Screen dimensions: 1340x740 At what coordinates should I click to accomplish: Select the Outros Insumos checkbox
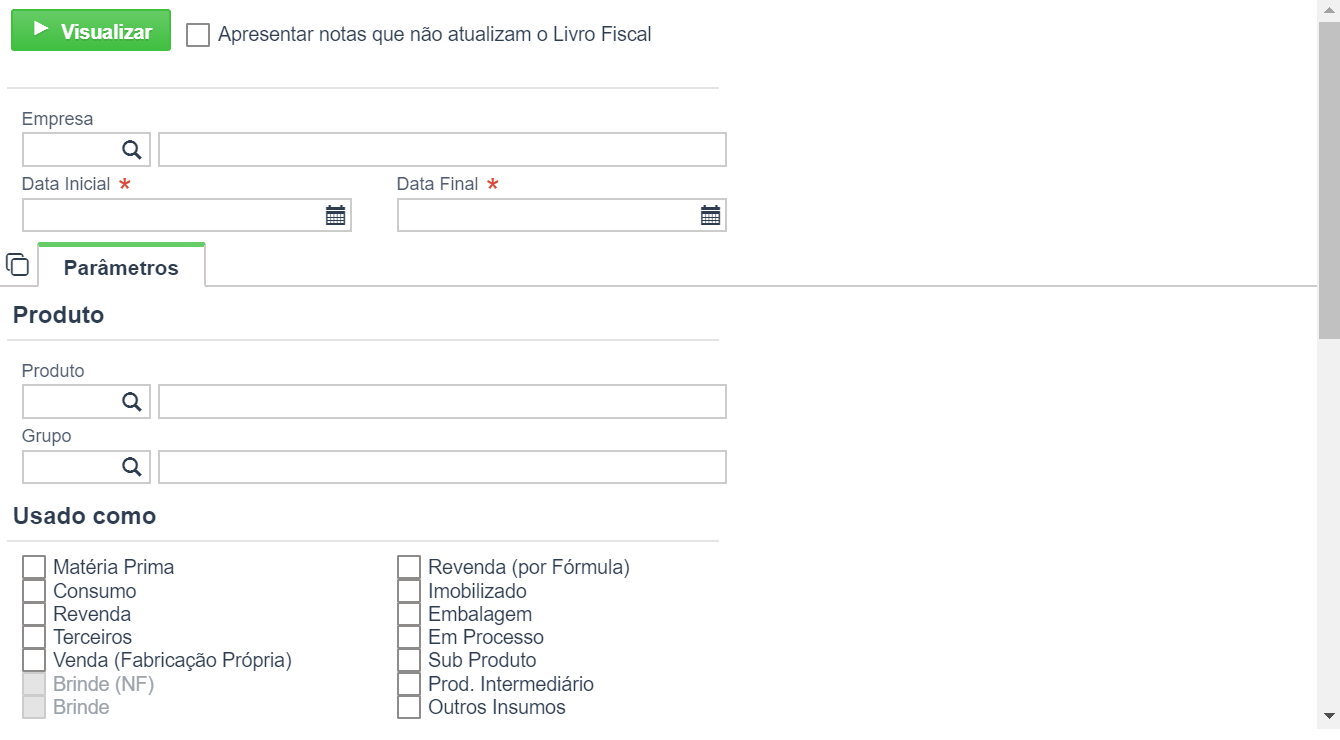pos(409,707)
